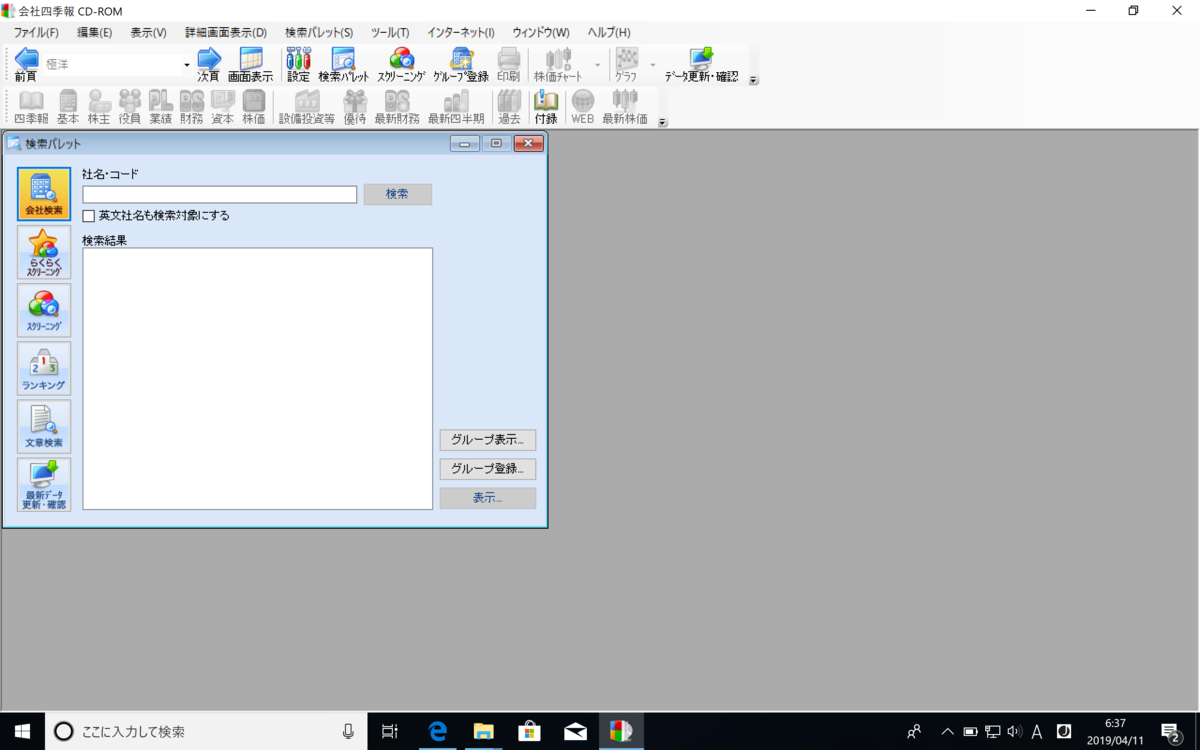Open the 編集(E) menu

[95, 33]
